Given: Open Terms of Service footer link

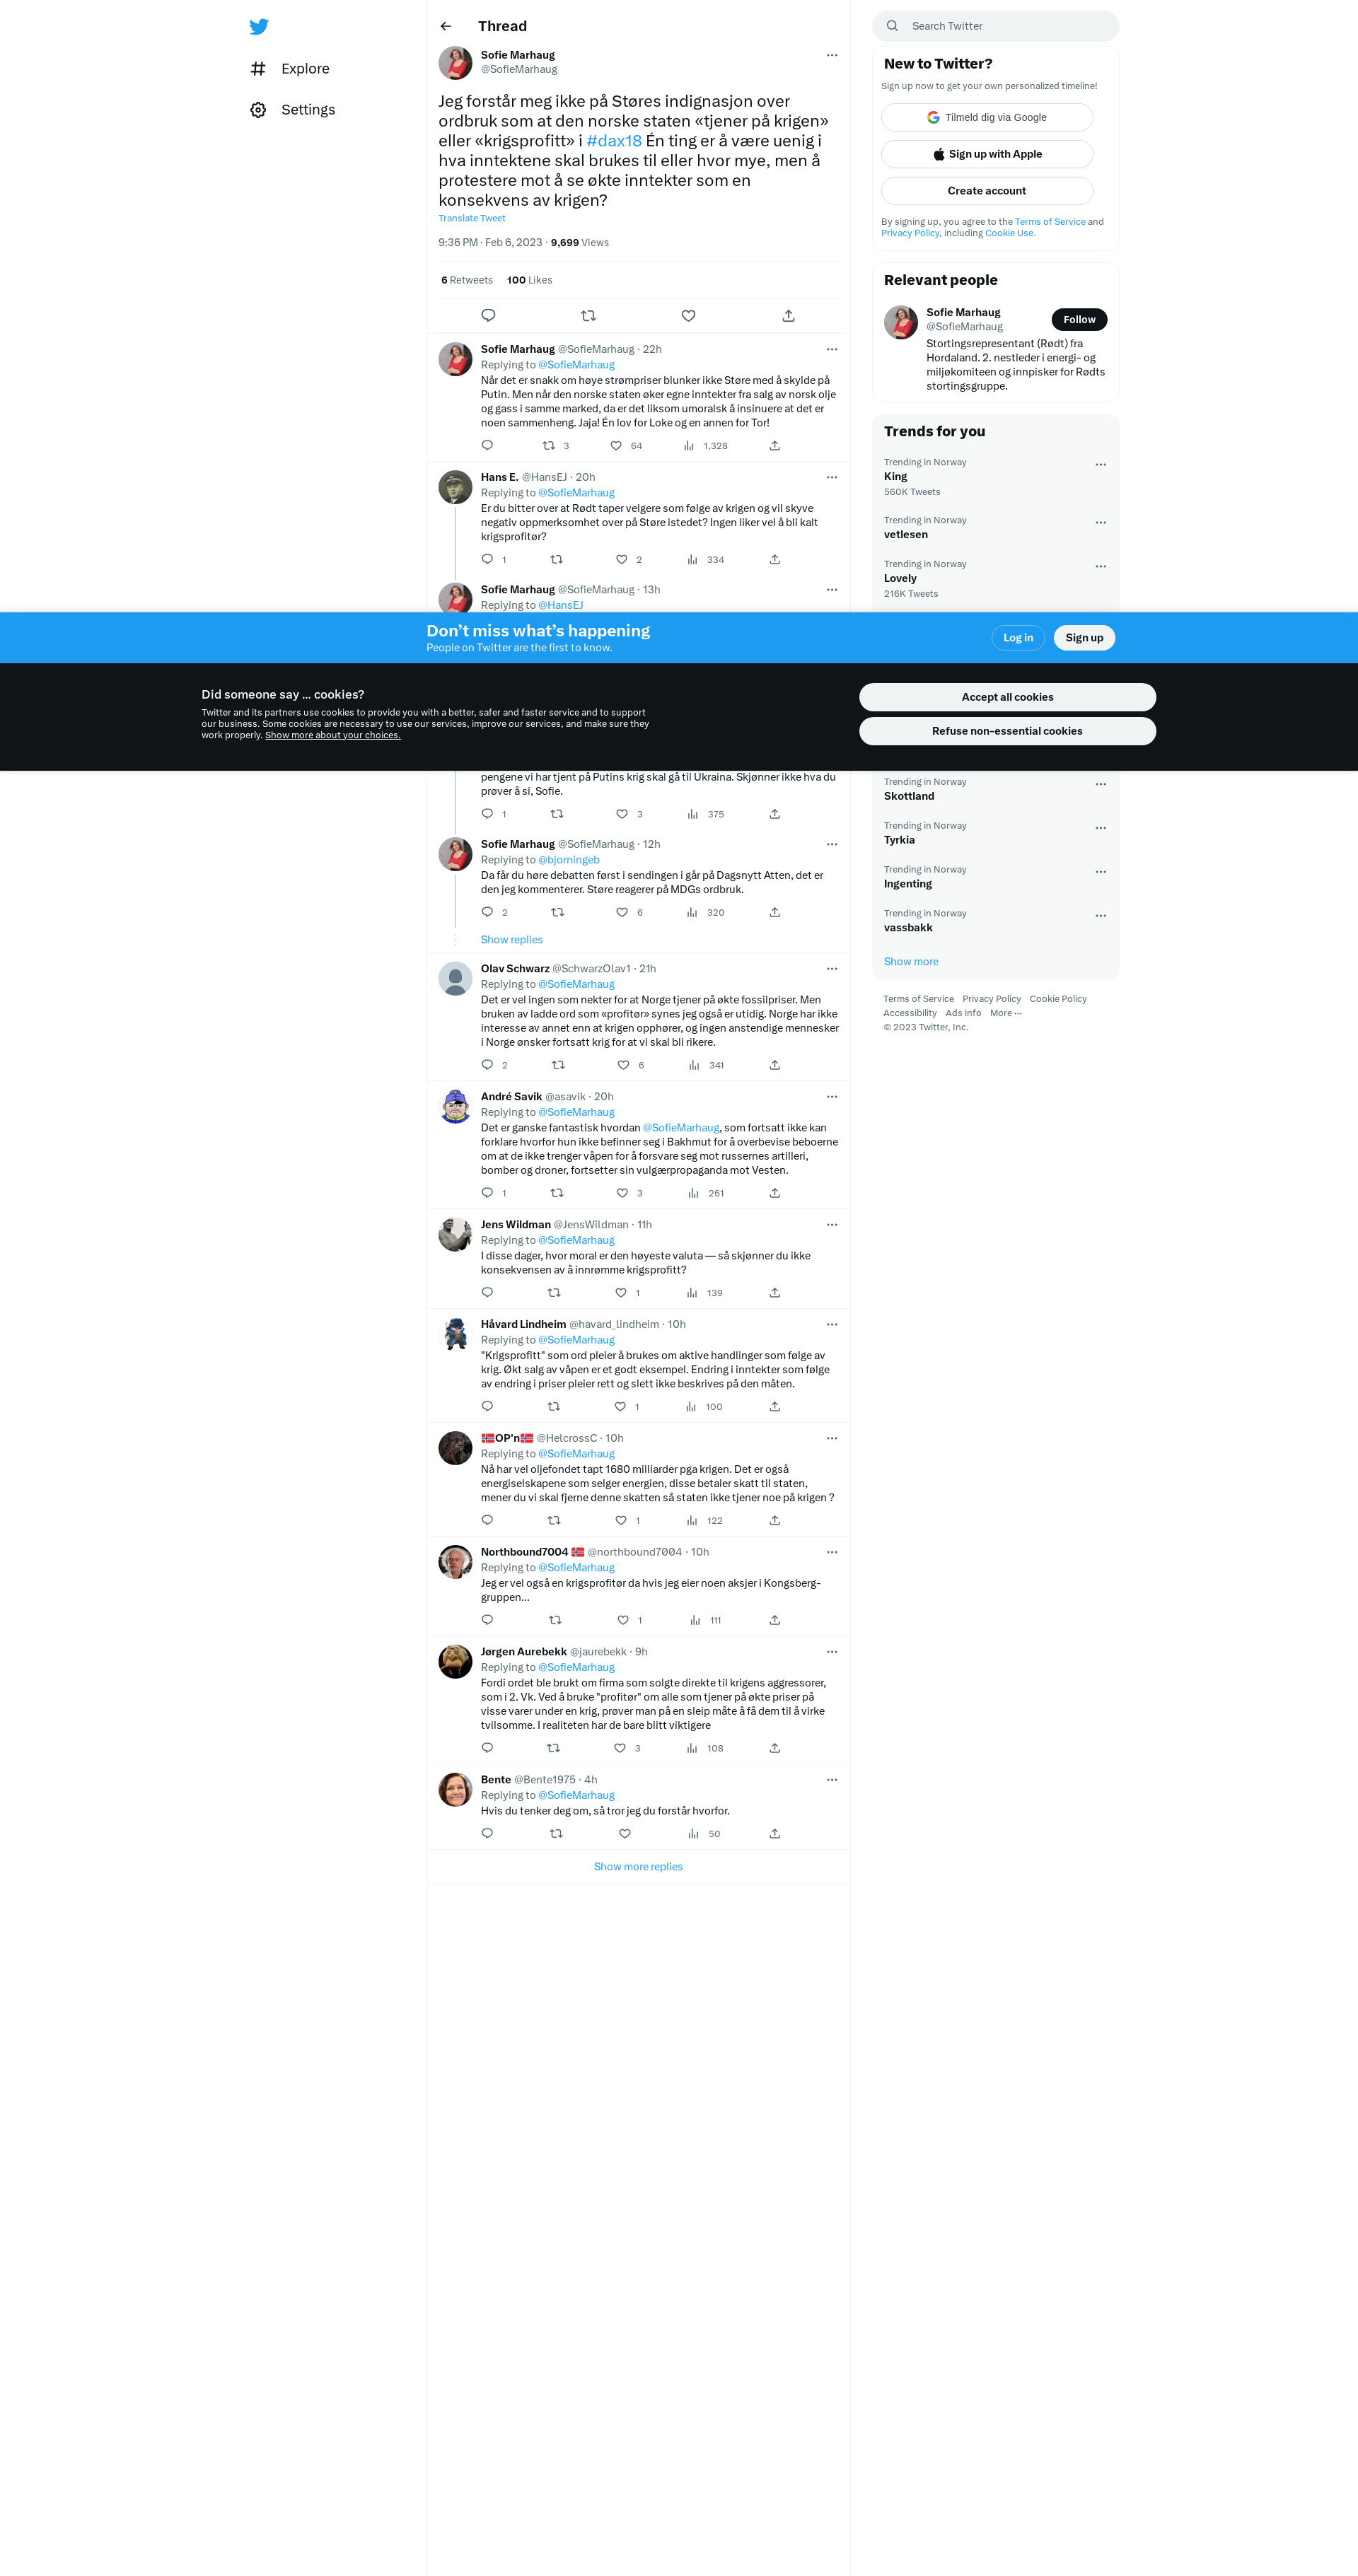Looking at the screenshot, I should coord(918,999).
